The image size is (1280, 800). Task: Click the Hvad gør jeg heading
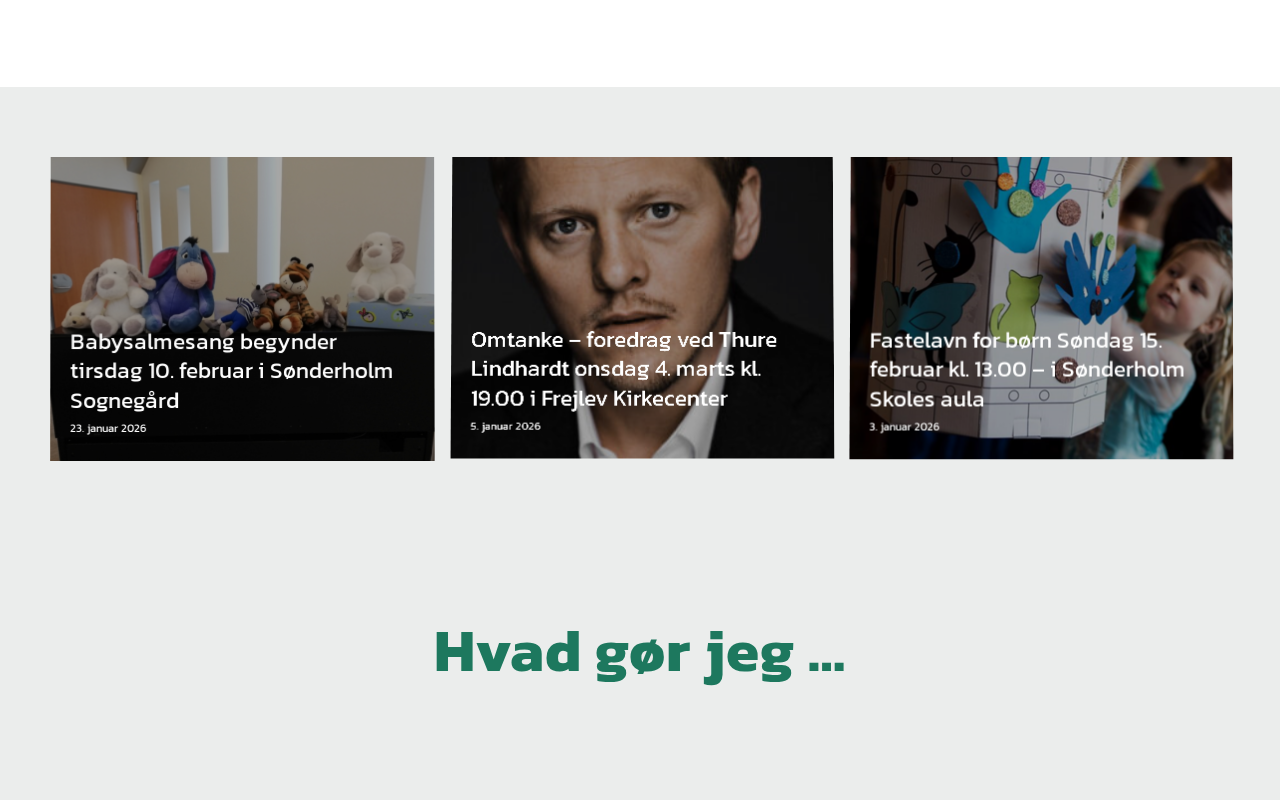[639, 653]
